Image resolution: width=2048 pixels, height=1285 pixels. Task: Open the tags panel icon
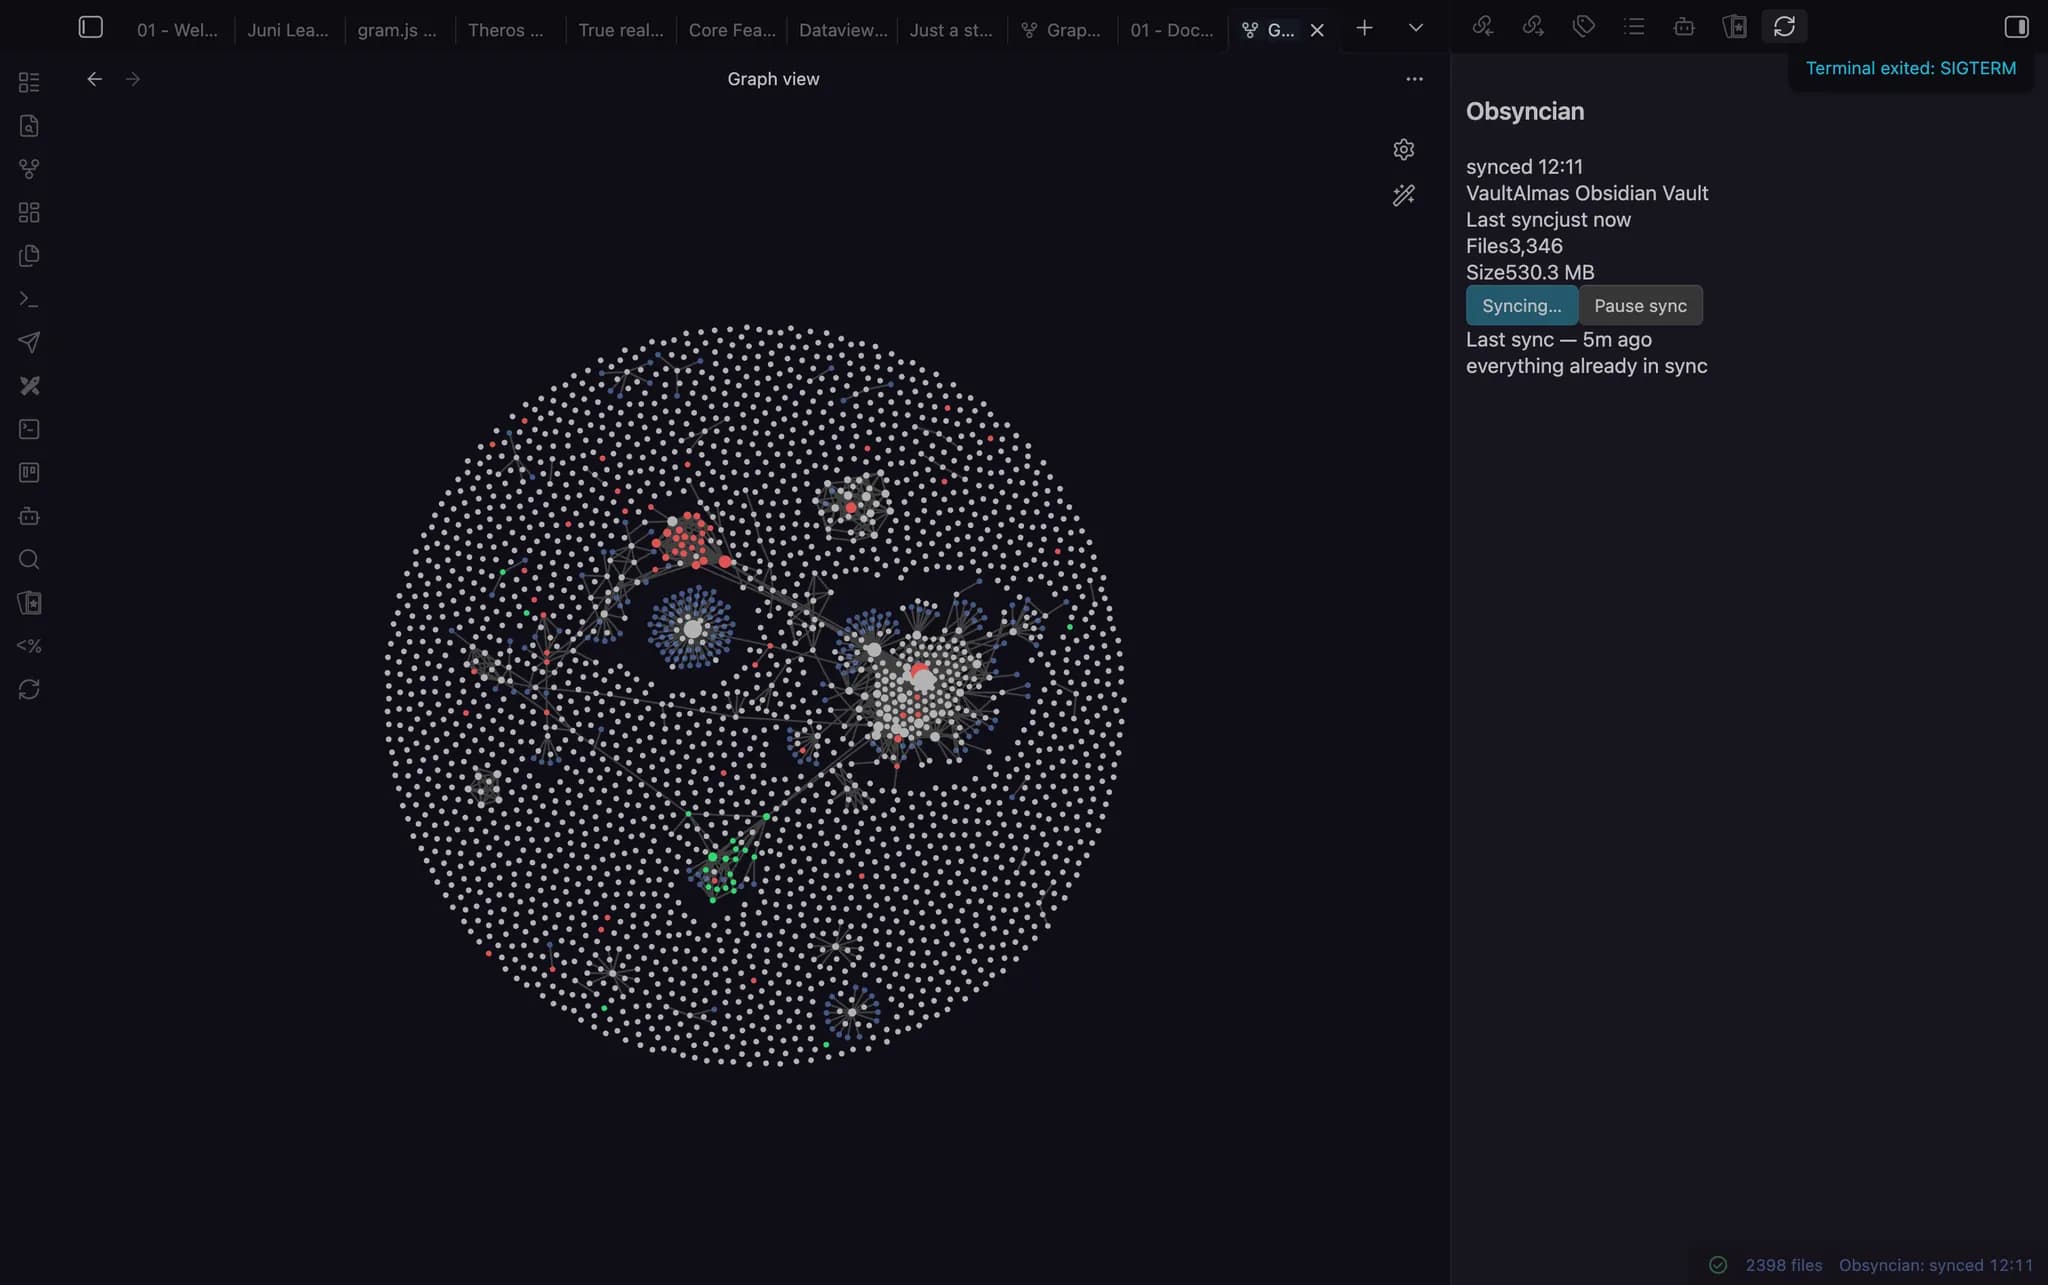click(1583, 27)
